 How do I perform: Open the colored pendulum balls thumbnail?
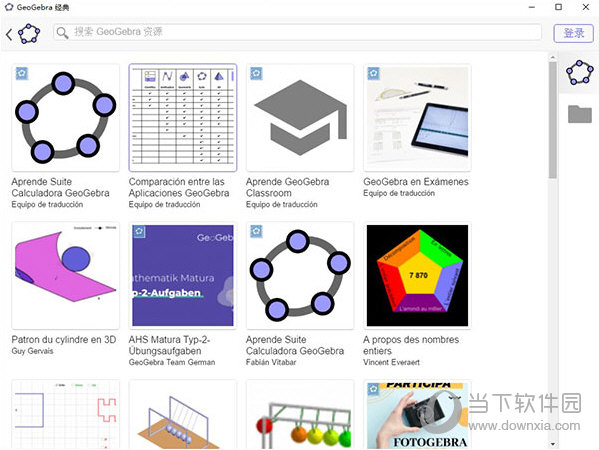pyautogui.click(x=300, y=414)
